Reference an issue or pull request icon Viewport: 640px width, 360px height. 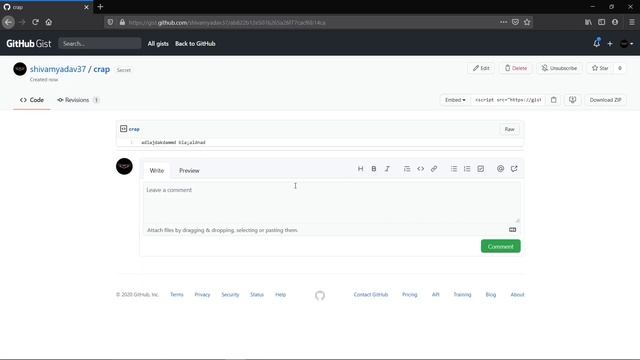pos(514,169)
